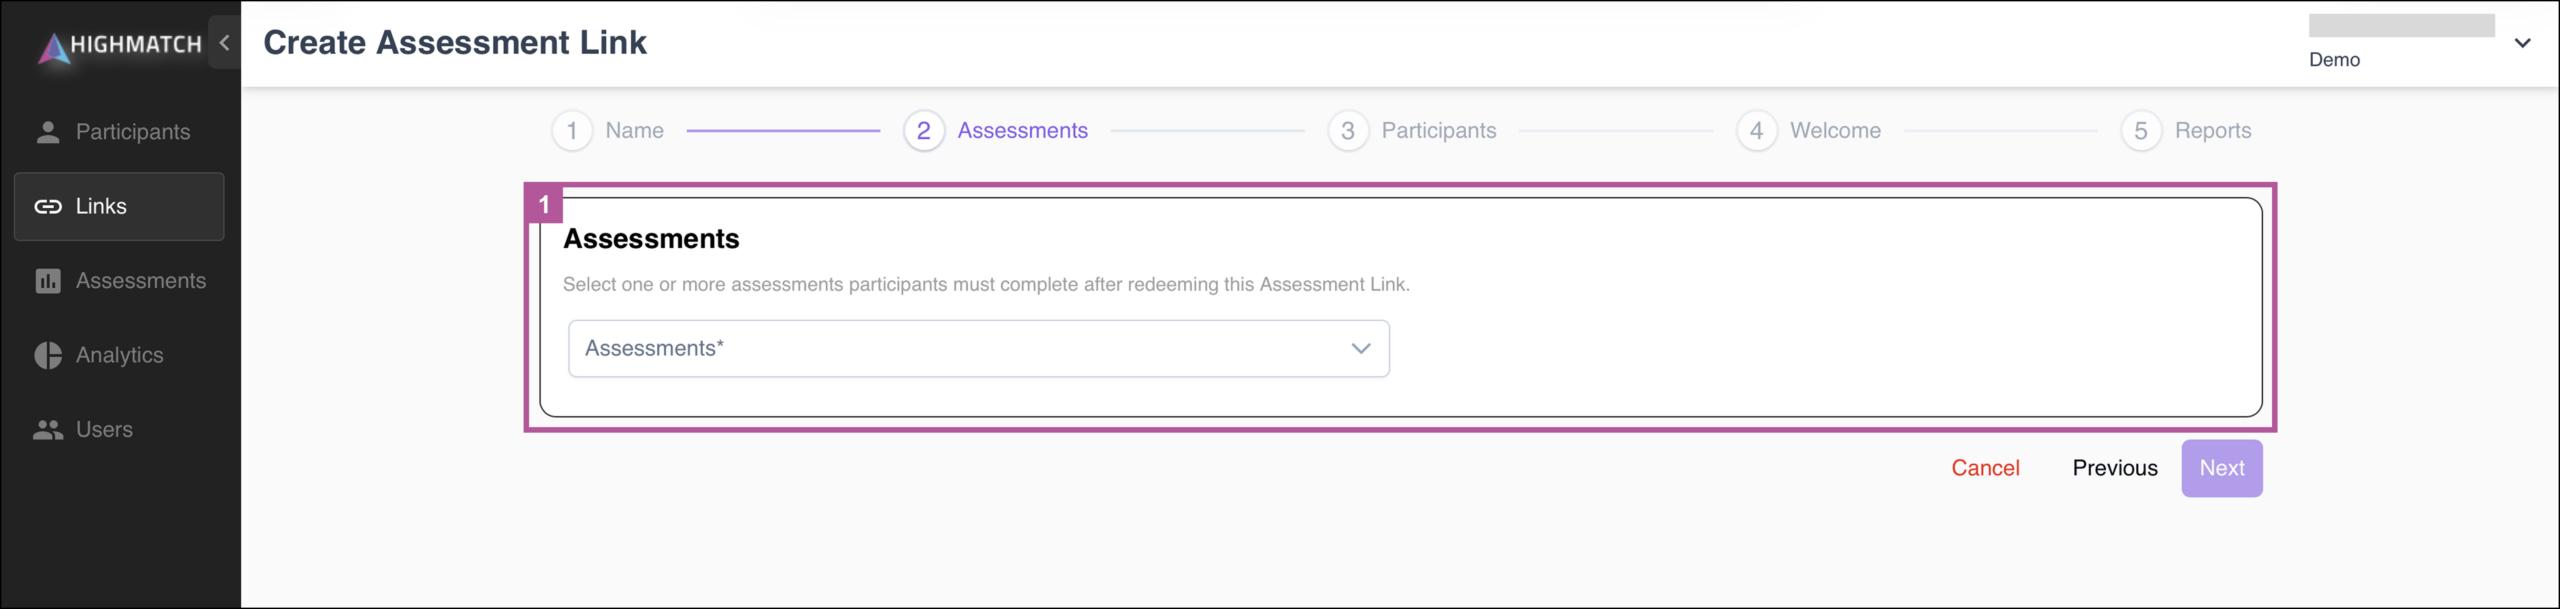Jump to step 3 Participants
This screenshot has width=2560, height=609.
point(1412,131)
